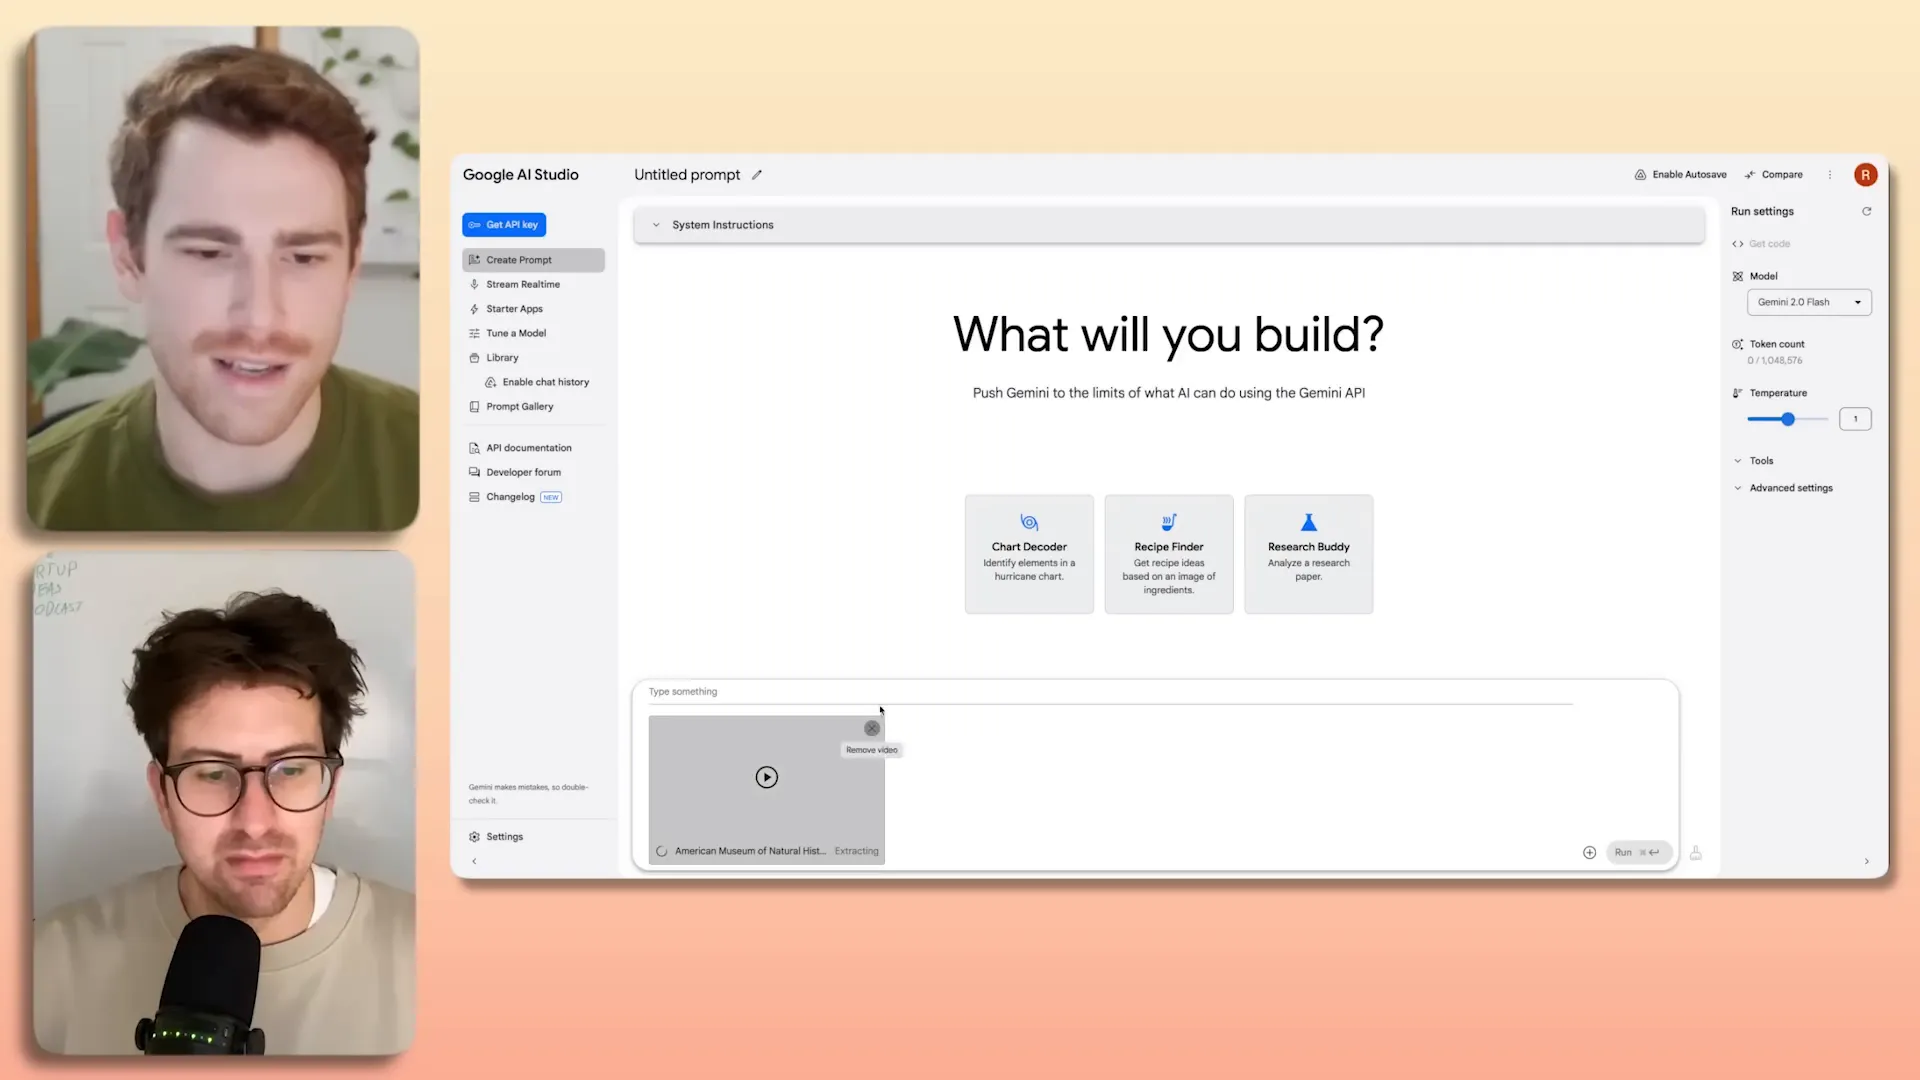Screen dimensions: 1920x1080
Task: Click the Settings gear icon
Action: click(474, 837)
